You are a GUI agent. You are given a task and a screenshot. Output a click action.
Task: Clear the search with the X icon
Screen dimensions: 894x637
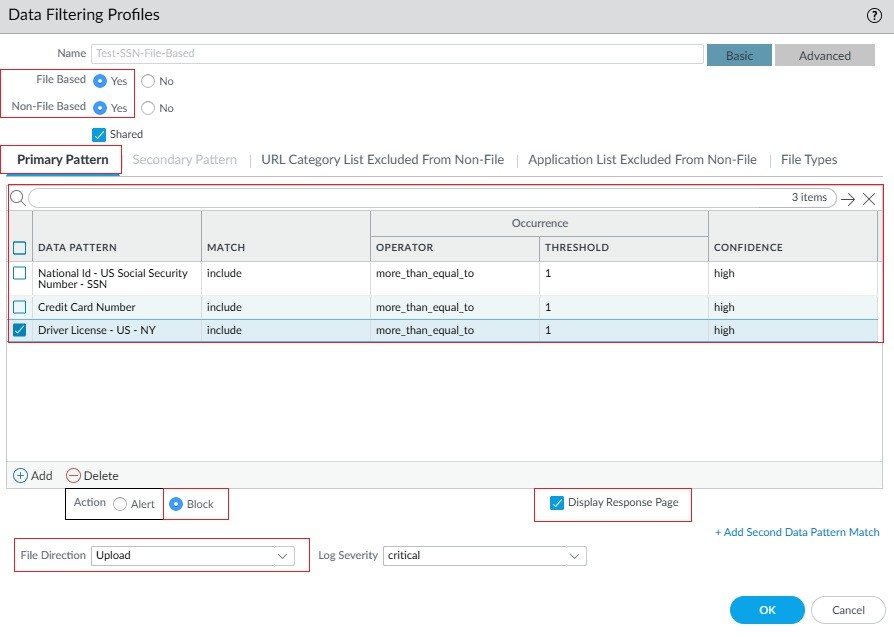[869, 199]
